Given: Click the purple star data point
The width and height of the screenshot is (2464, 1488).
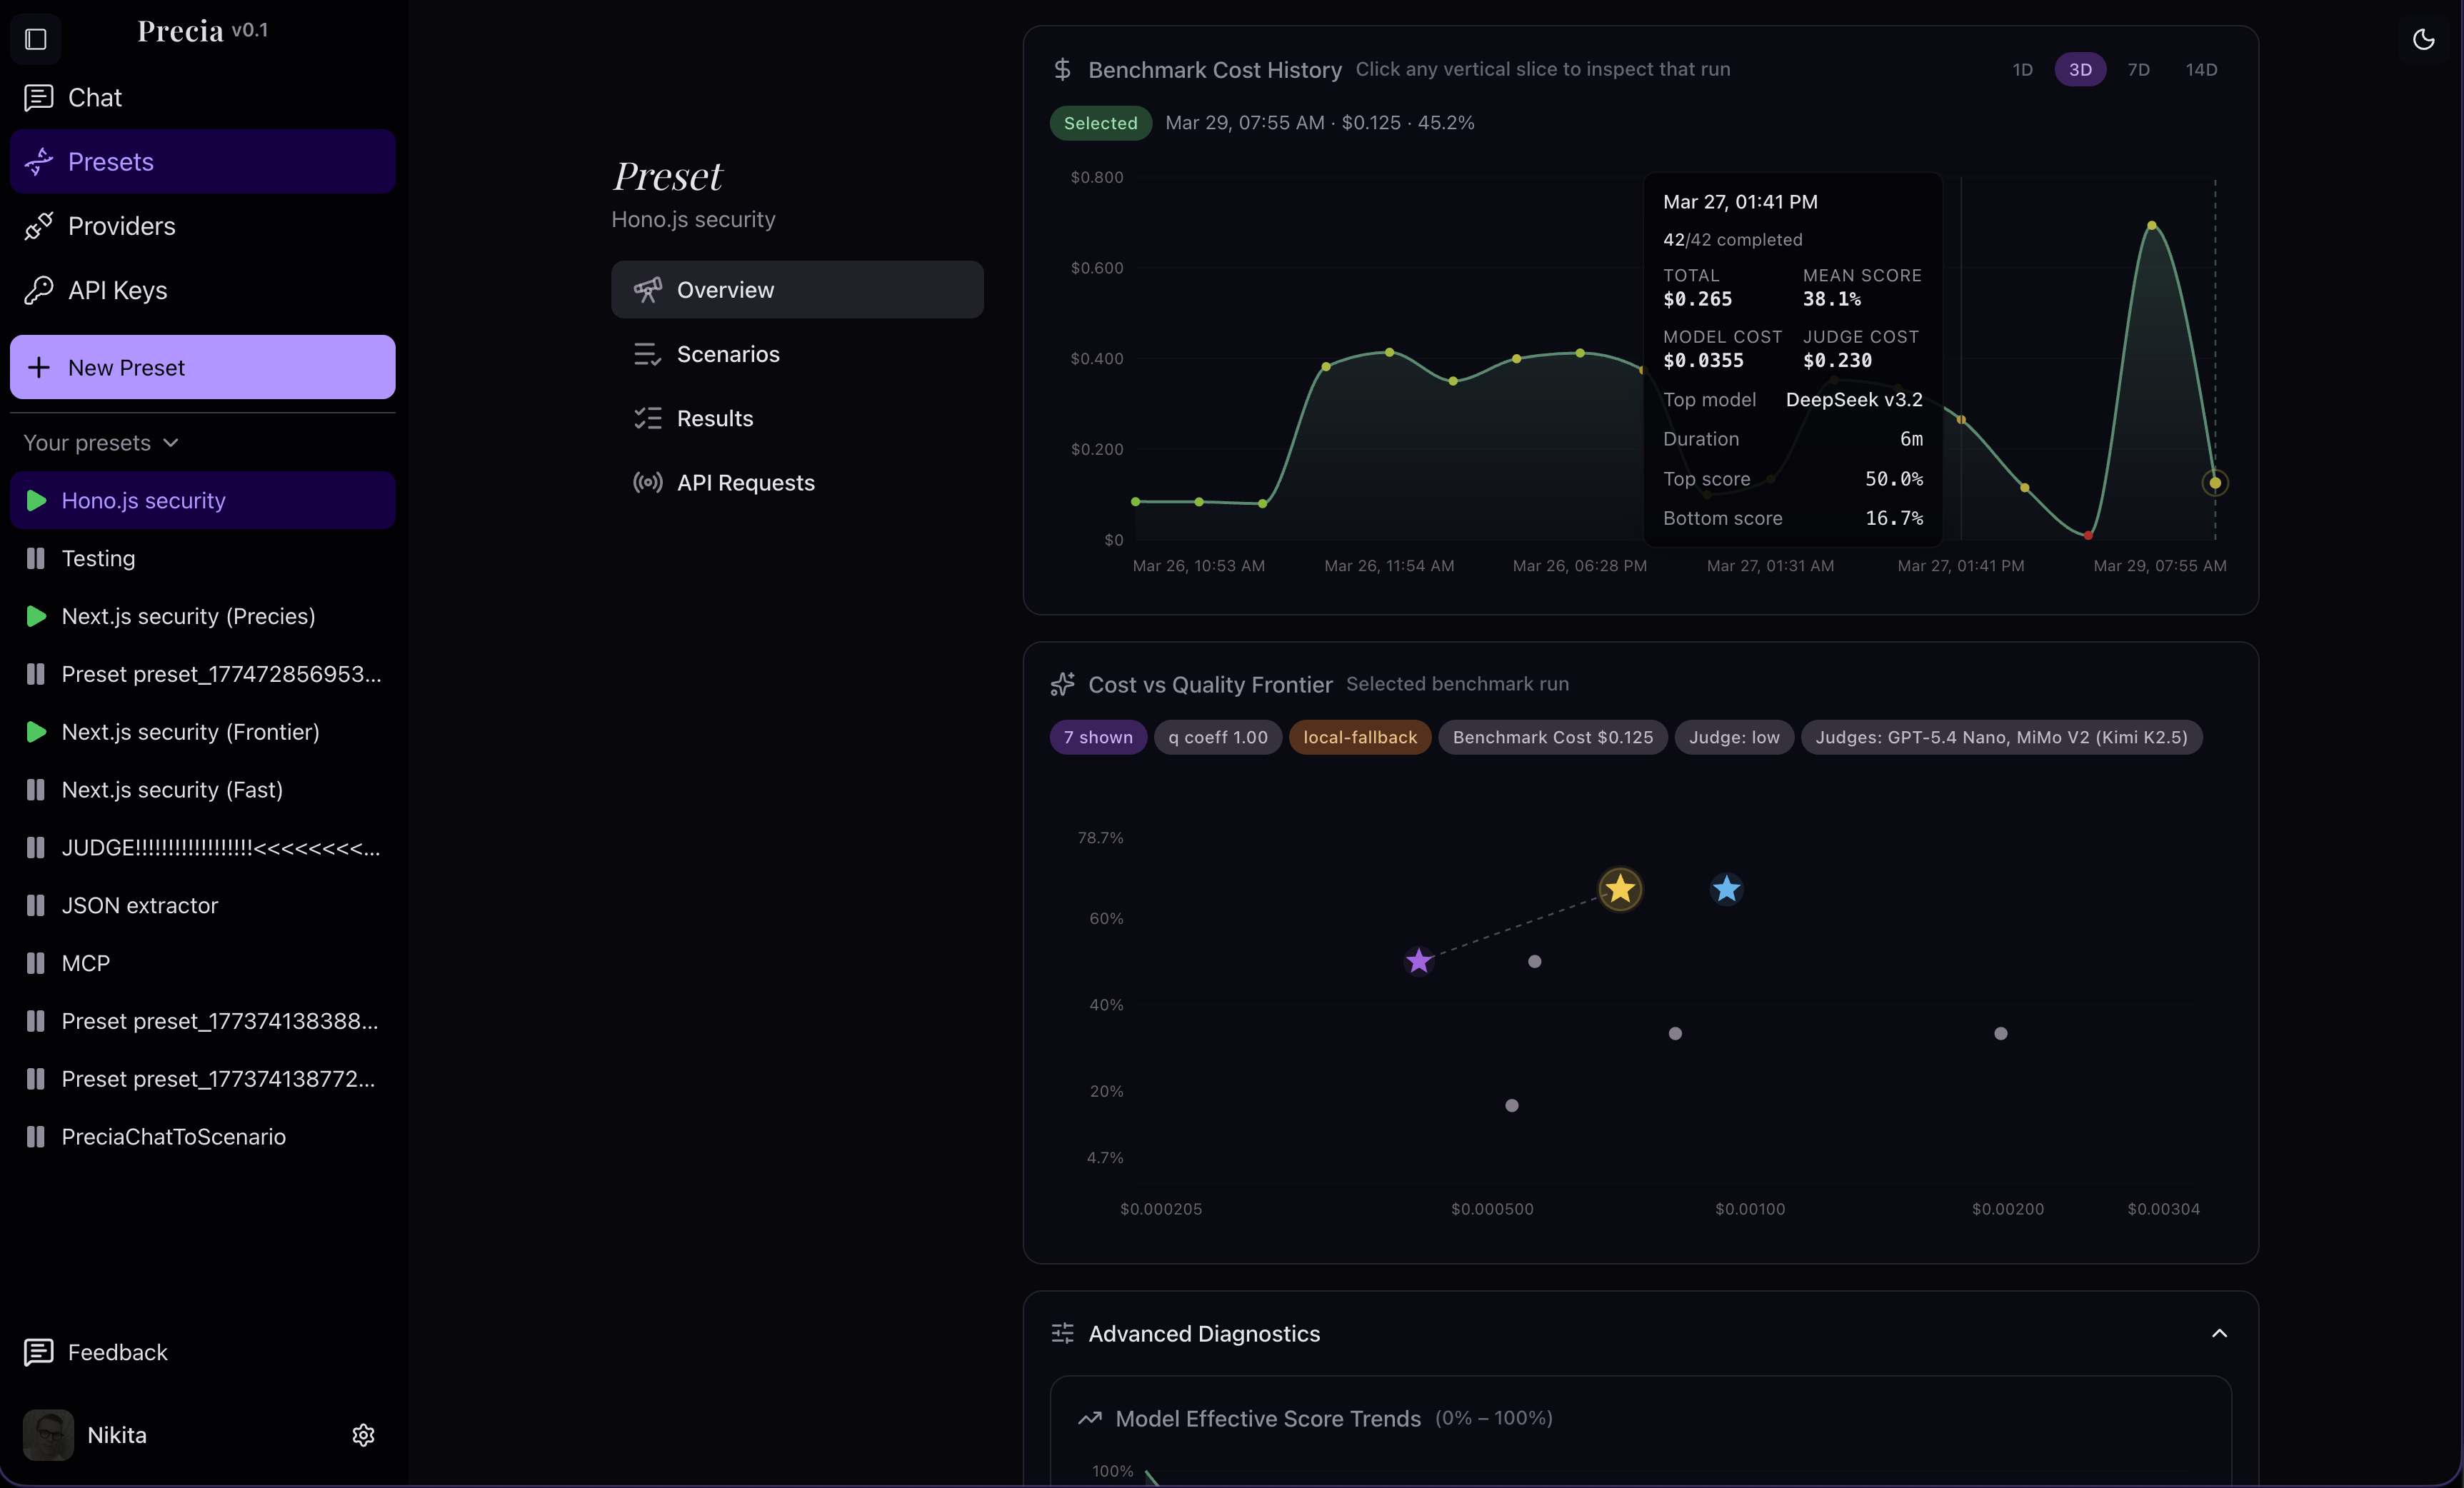Looking at the screenshot, I should coord(1418,961).
